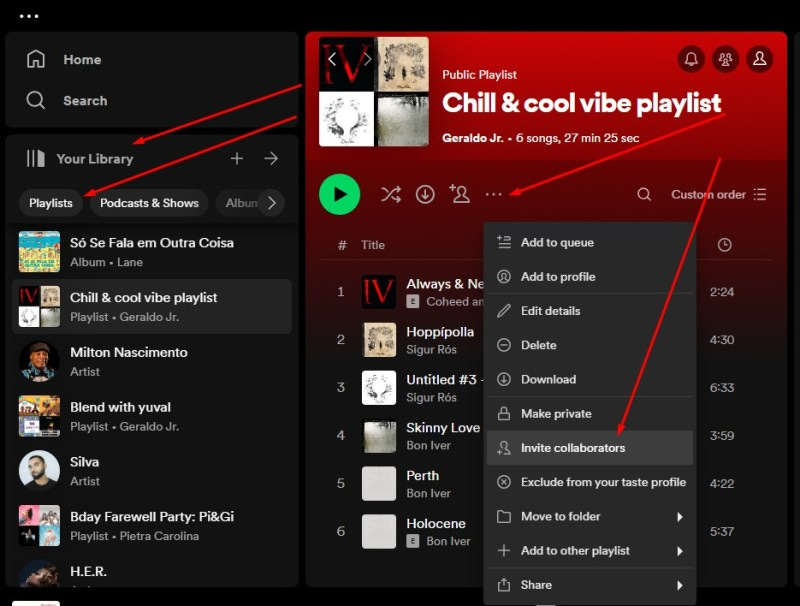Switch to Podcasts & Shows filter
The height and width of the screenshot is (606, 800).
[148, 203]
